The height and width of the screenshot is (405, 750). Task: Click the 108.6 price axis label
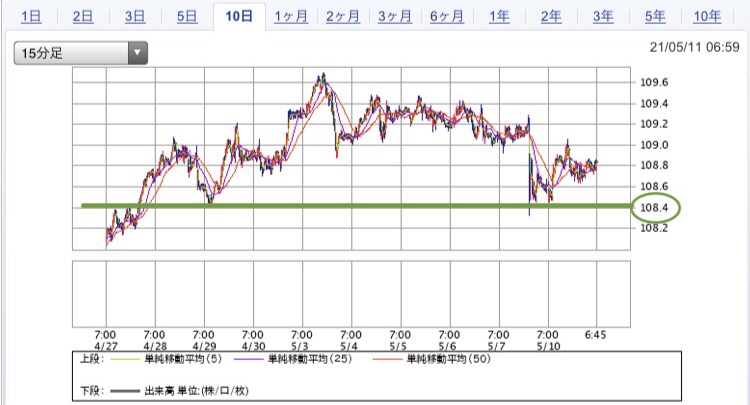[x=654, y=186]
